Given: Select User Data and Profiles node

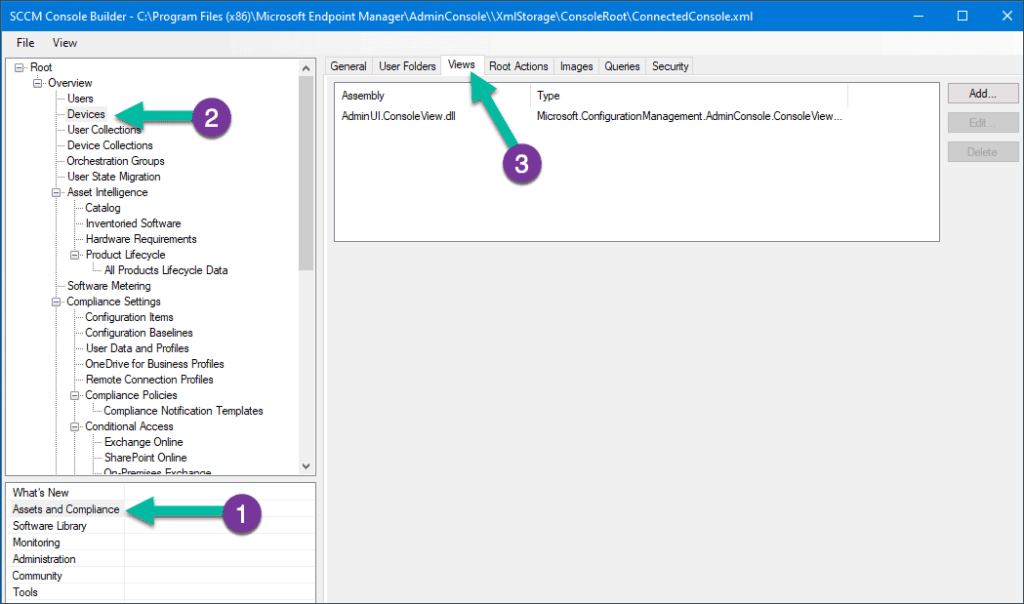Looking at the screenshot, I should (x=137, y=349).
